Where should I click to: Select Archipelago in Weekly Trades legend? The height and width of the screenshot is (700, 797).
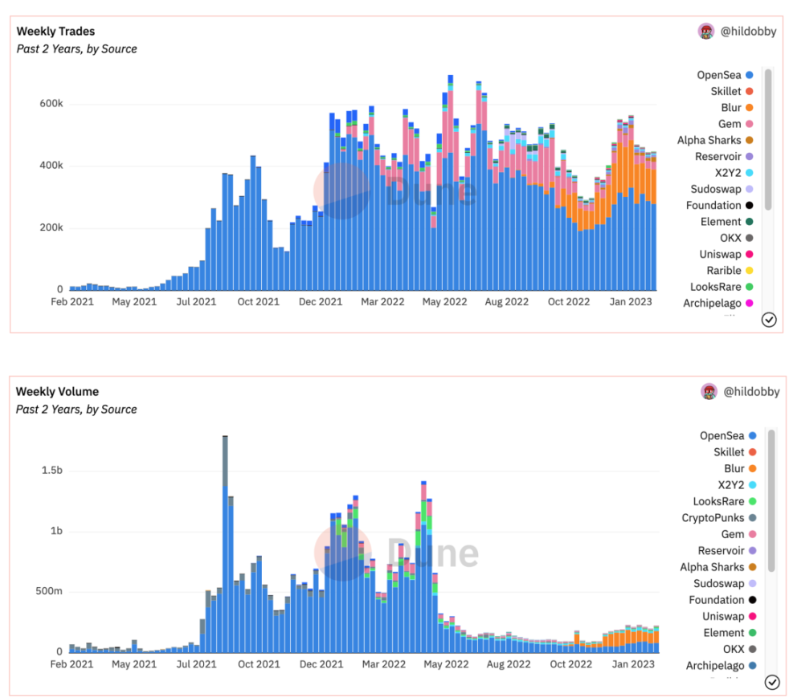[x=718, y=303]
